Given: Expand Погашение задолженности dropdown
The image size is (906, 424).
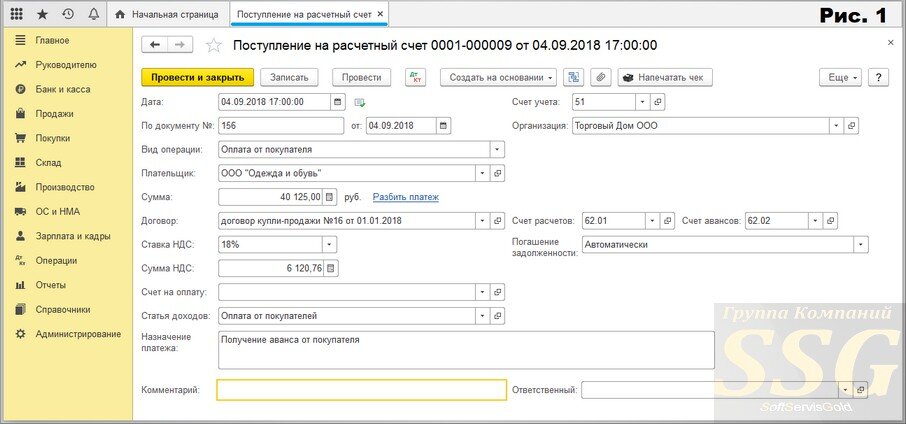Looking at the screenshot, I should coord(862,245).
